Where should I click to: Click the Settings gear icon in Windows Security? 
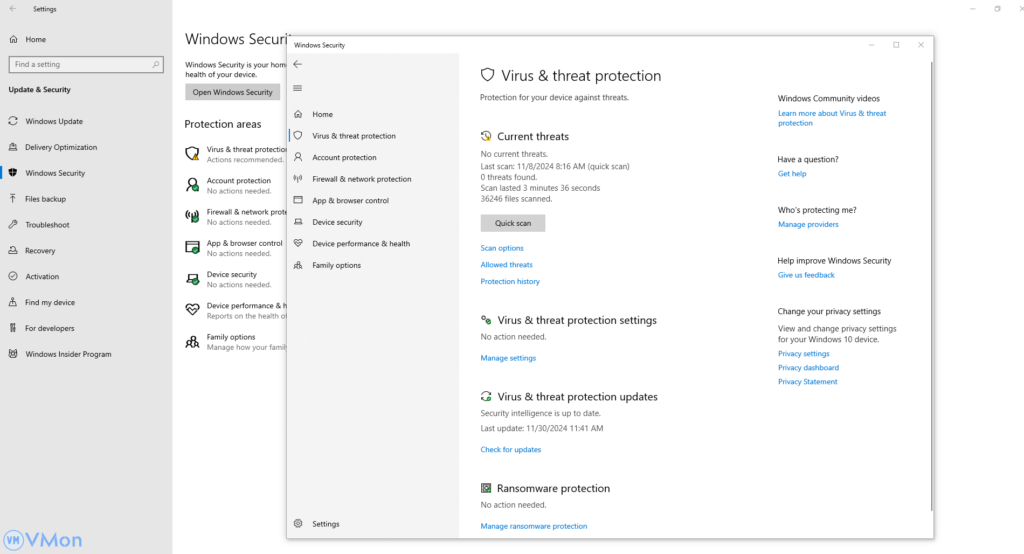[298, 523]
